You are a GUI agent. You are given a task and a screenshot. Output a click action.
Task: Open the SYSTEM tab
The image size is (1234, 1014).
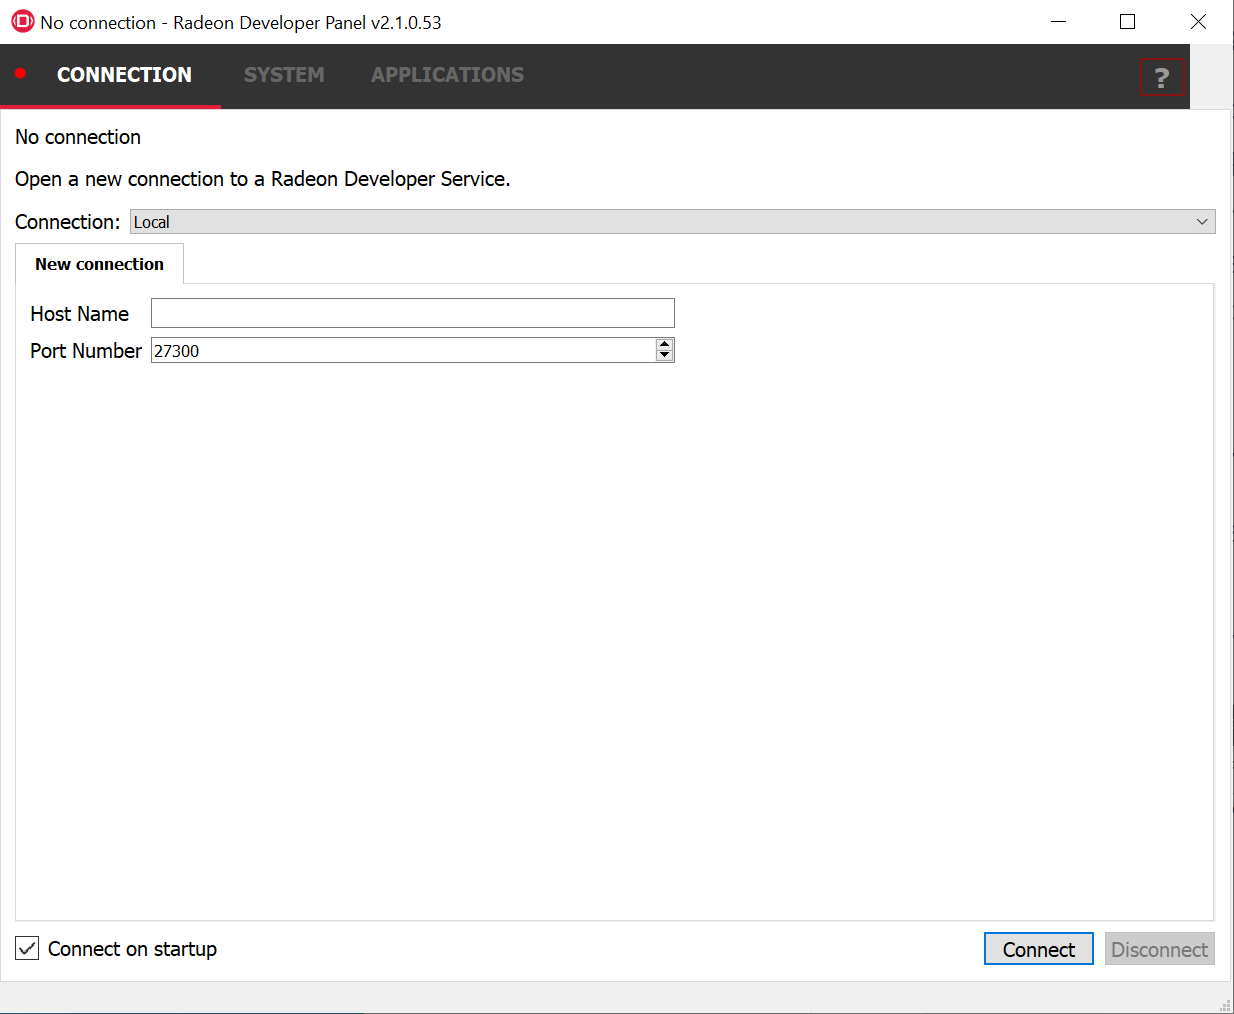click(x=284, y=75)
